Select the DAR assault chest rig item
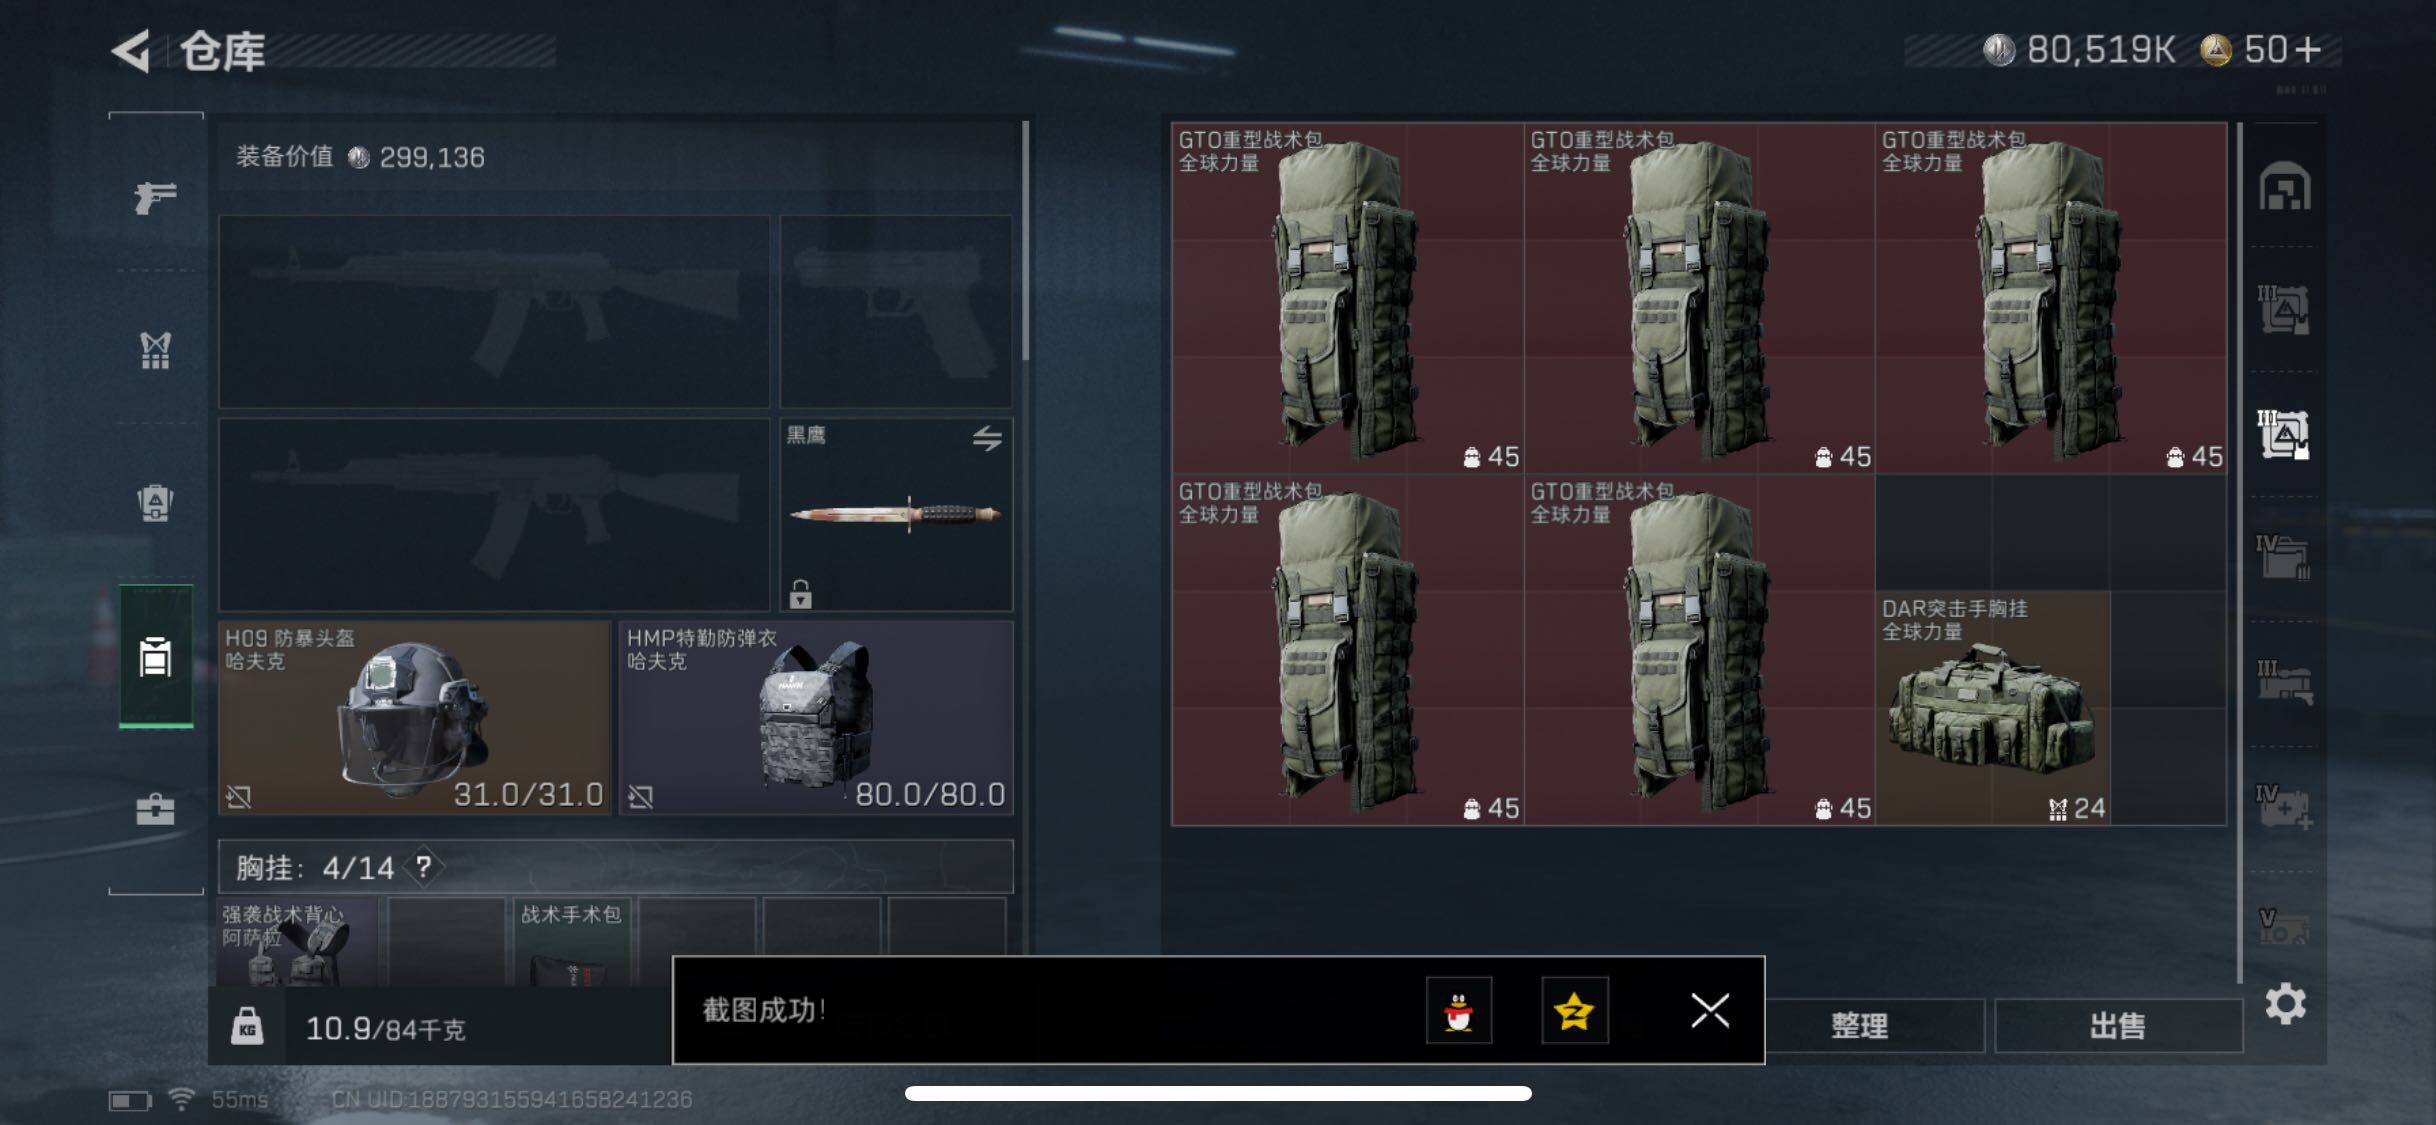The width and height of the screenshot is (2436, 1125). point(1993,707)
